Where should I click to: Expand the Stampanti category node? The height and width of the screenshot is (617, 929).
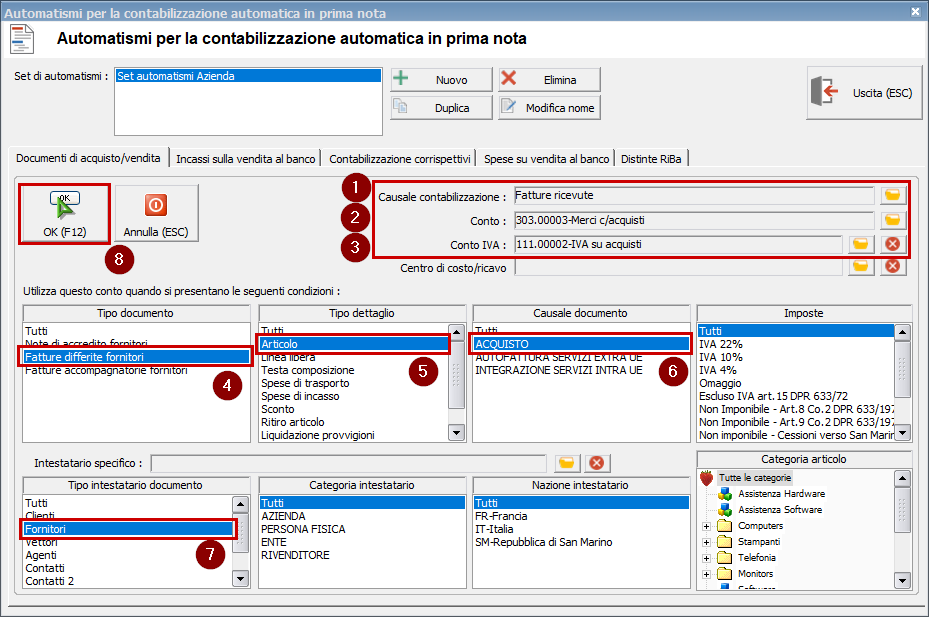point(706,542)
